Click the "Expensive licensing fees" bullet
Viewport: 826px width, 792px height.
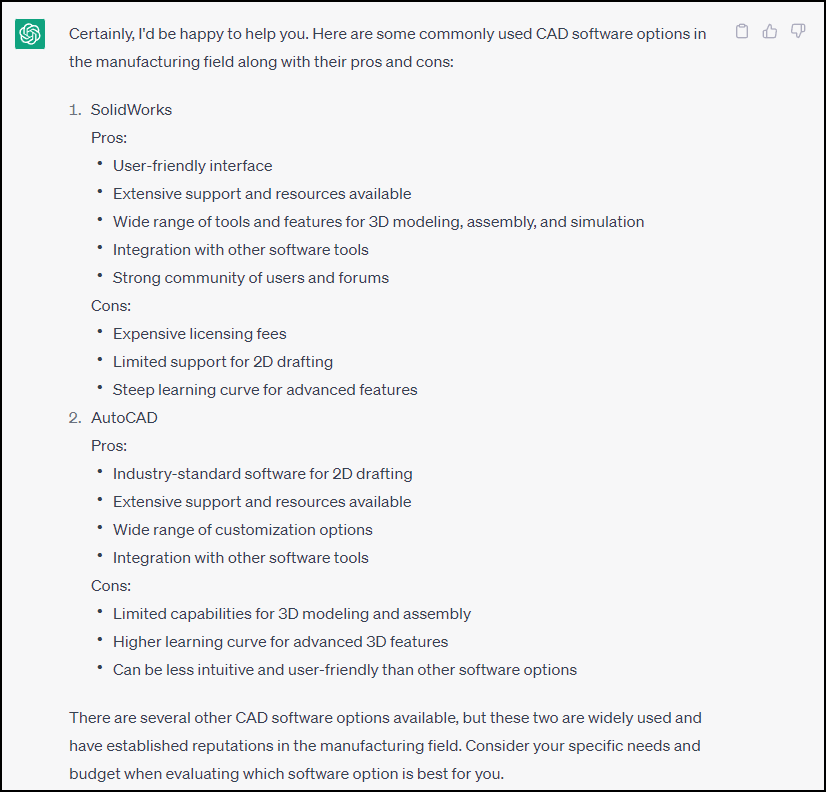[x=200, y=334]
